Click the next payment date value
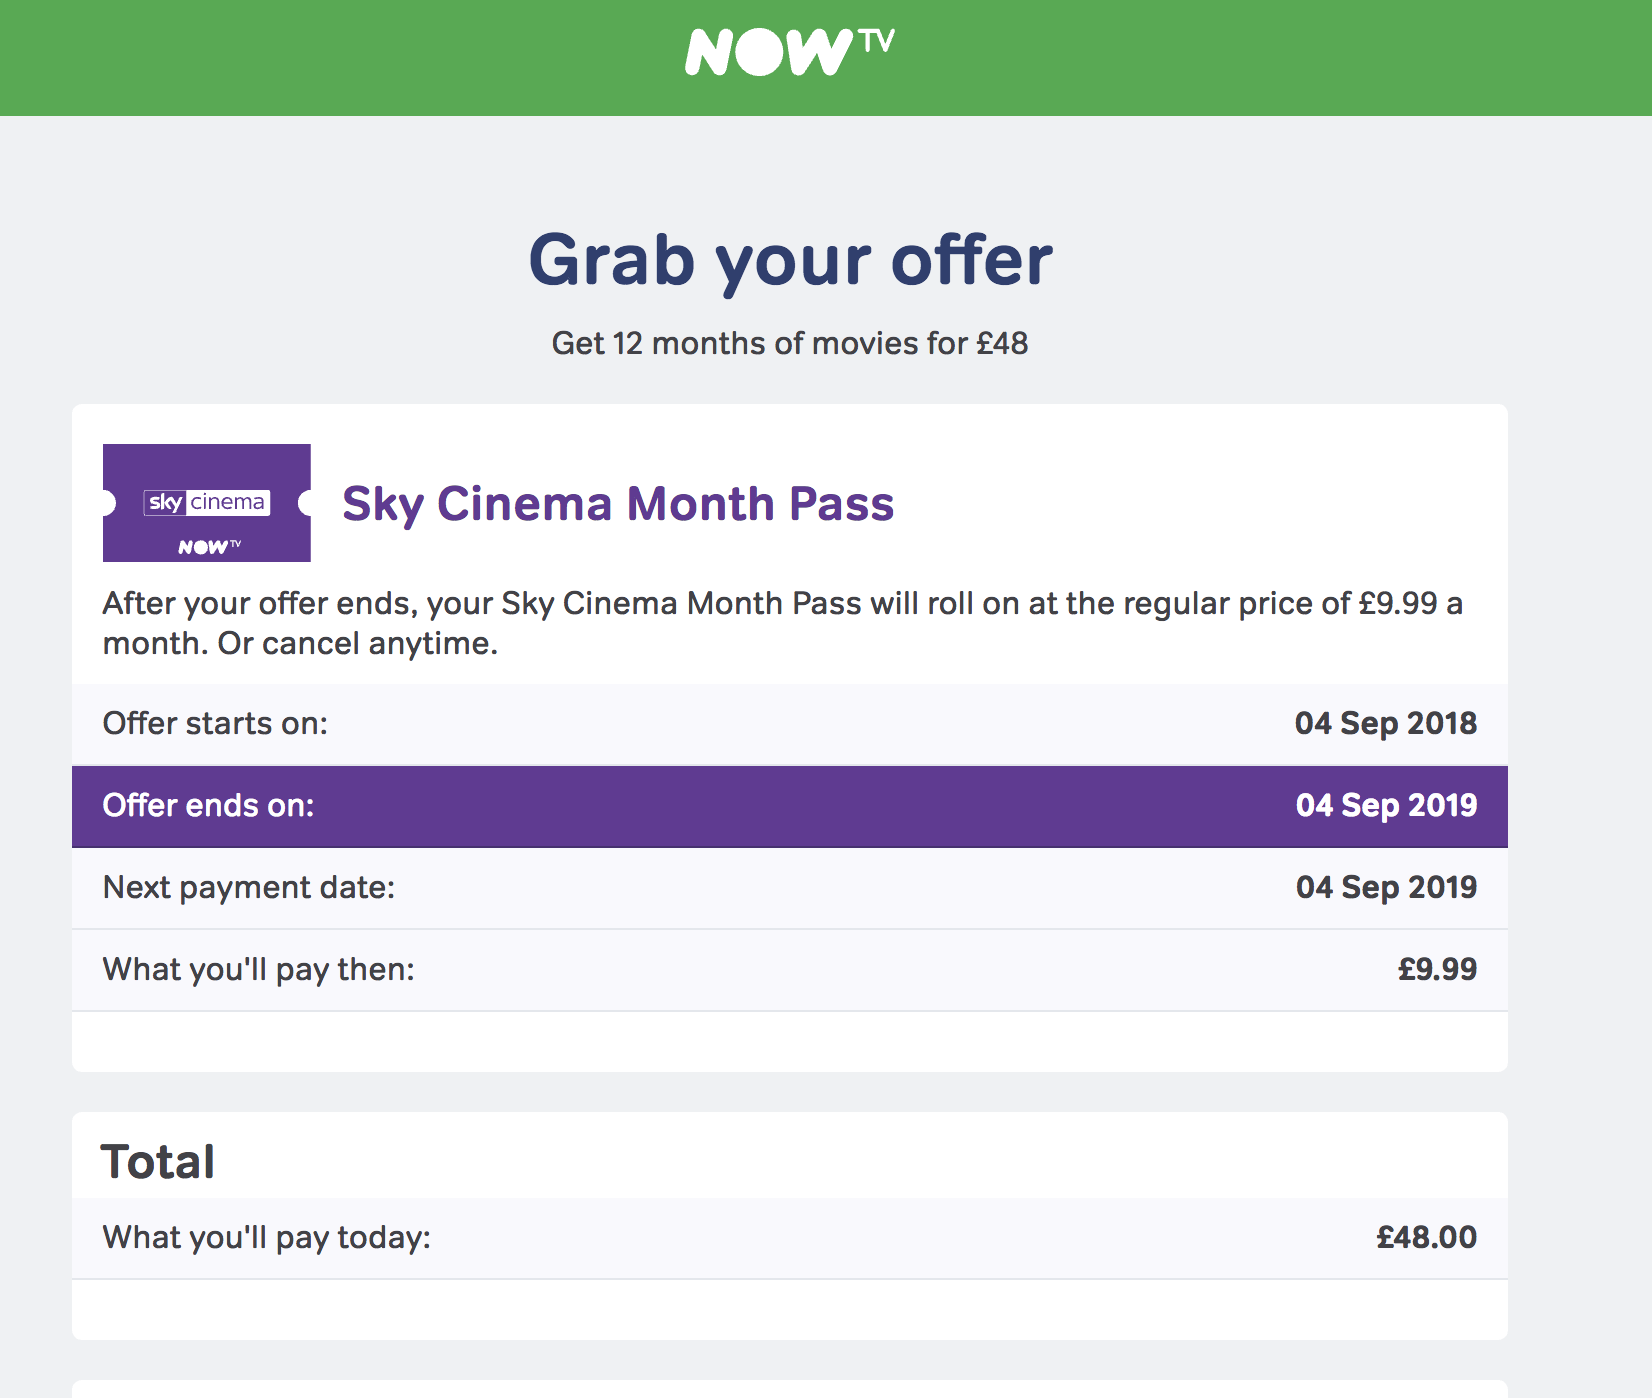Viewport: 1652px width, 1398px height. coord(1386,887)
